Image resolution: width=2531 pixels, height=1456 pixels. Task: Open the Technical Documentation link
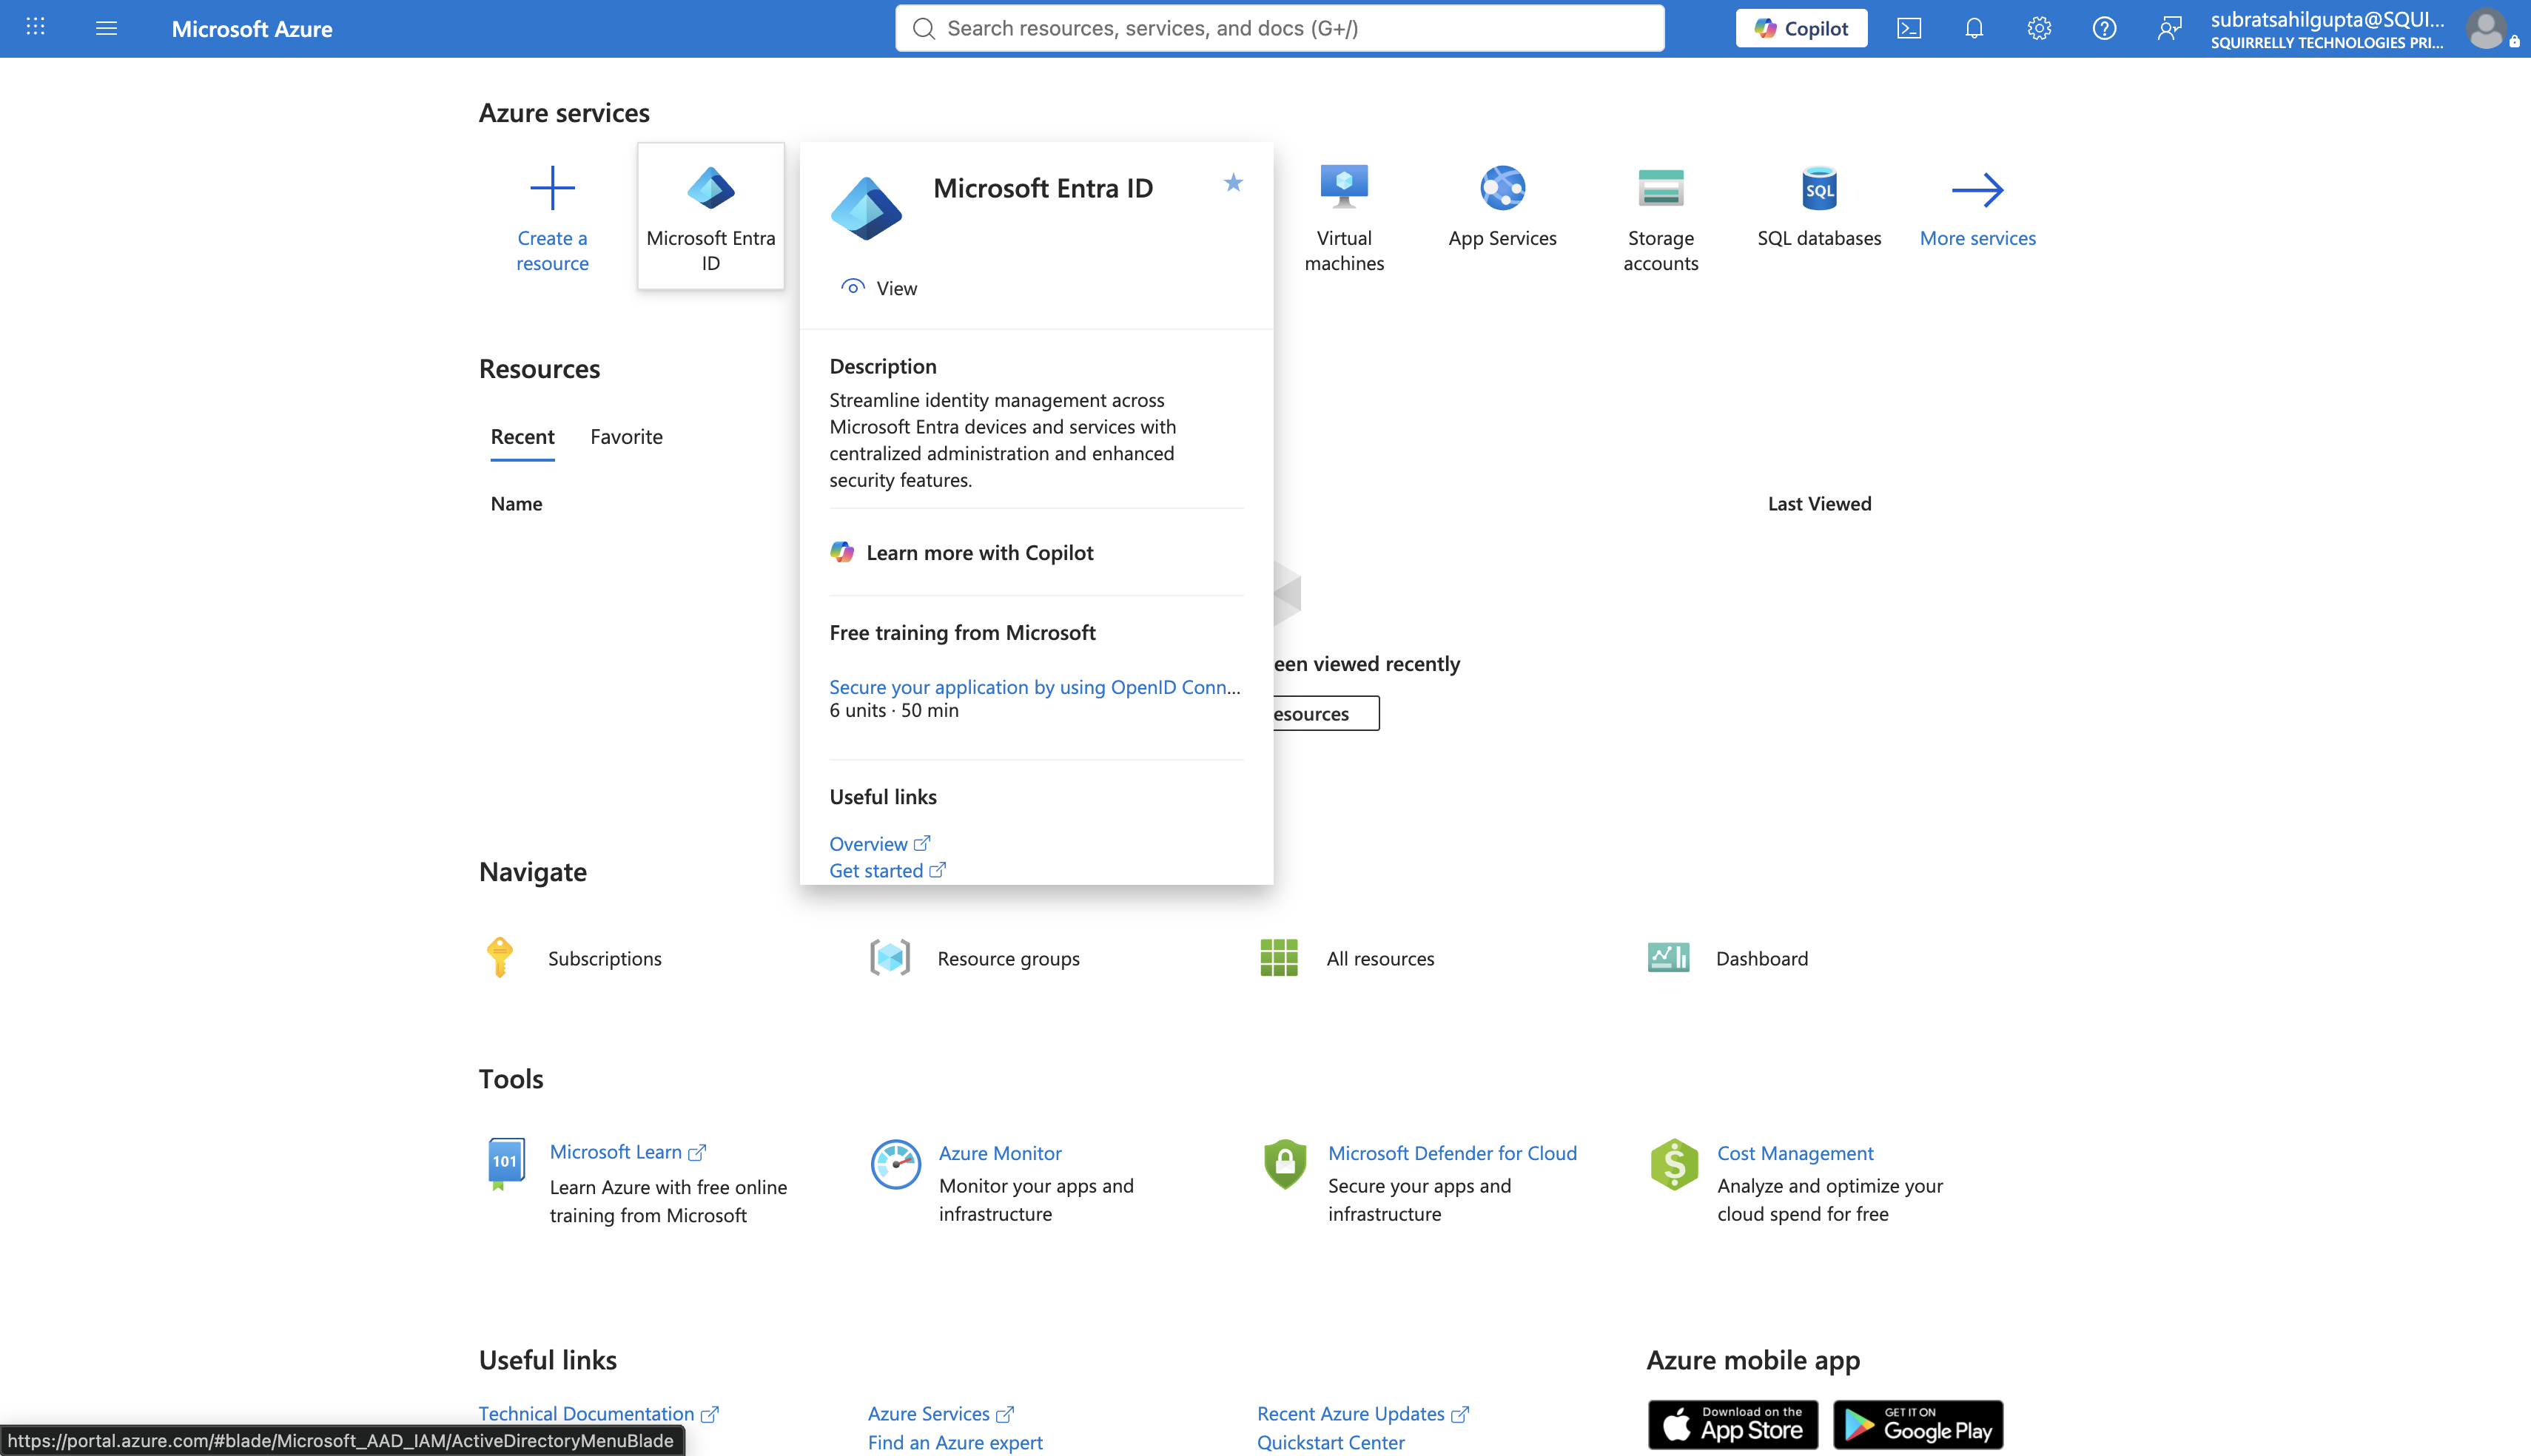coord(598,1413)
